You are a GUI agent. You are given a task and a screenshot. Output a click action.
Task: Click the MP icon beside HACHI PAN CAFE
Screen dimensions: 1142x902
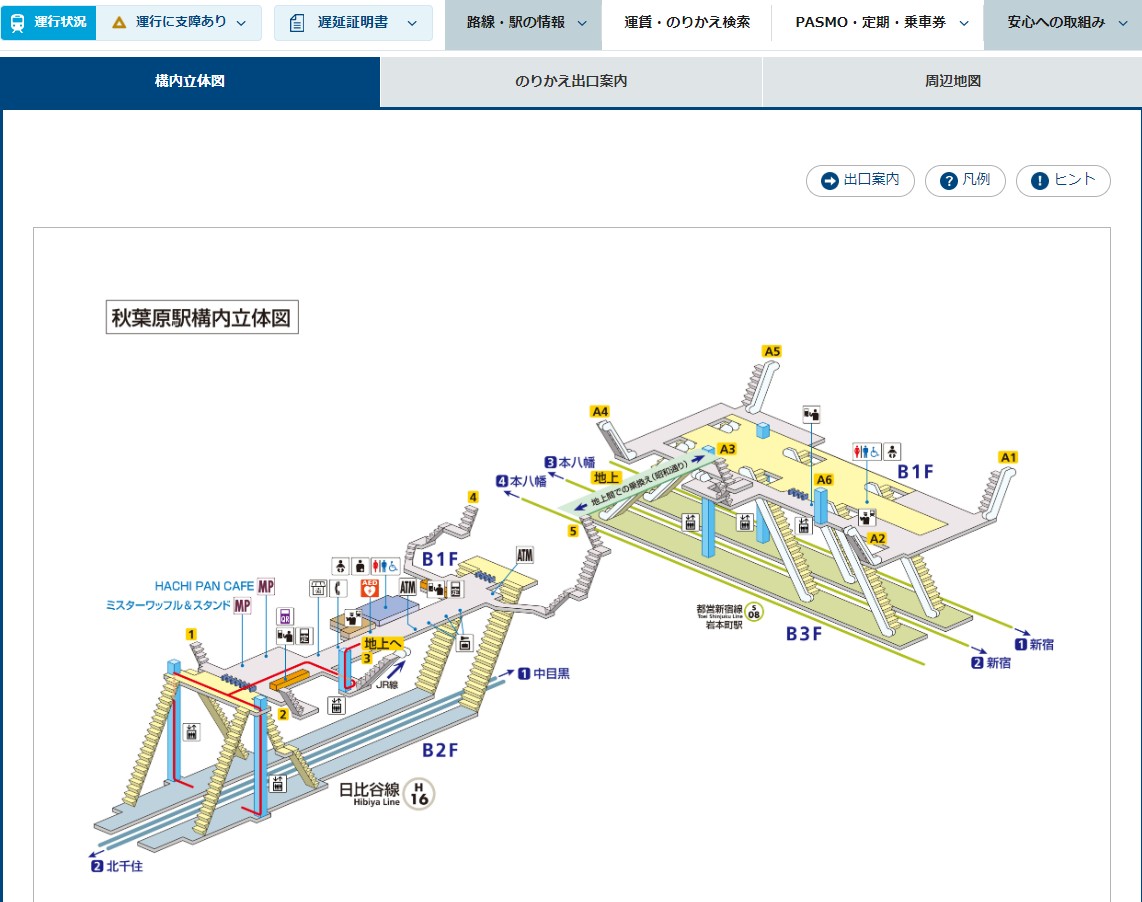pyautogui.click(x=266, y=586)
